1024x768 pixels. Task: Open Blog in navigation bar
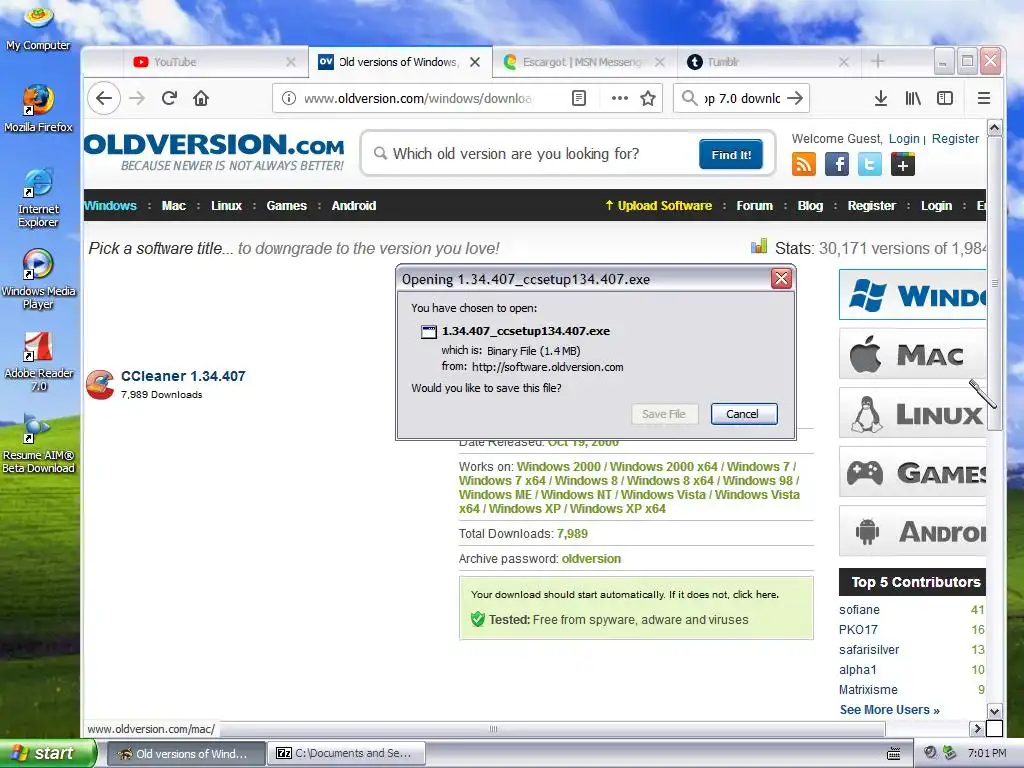pyautogui.click(x=810, y=206)
